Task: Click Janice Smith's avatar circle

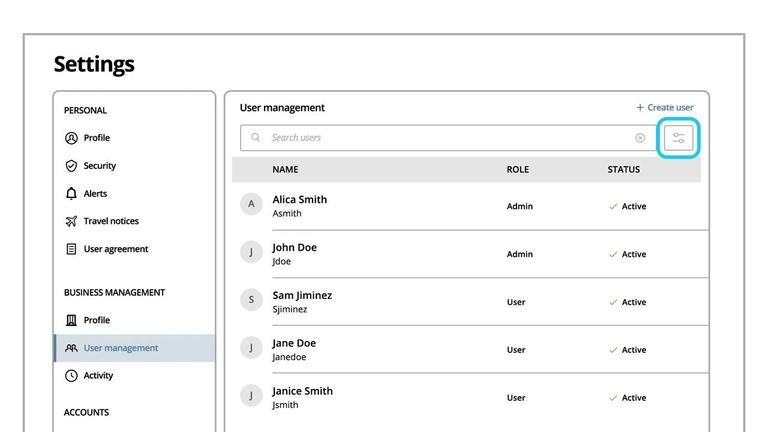Action: tap(251, 395)
